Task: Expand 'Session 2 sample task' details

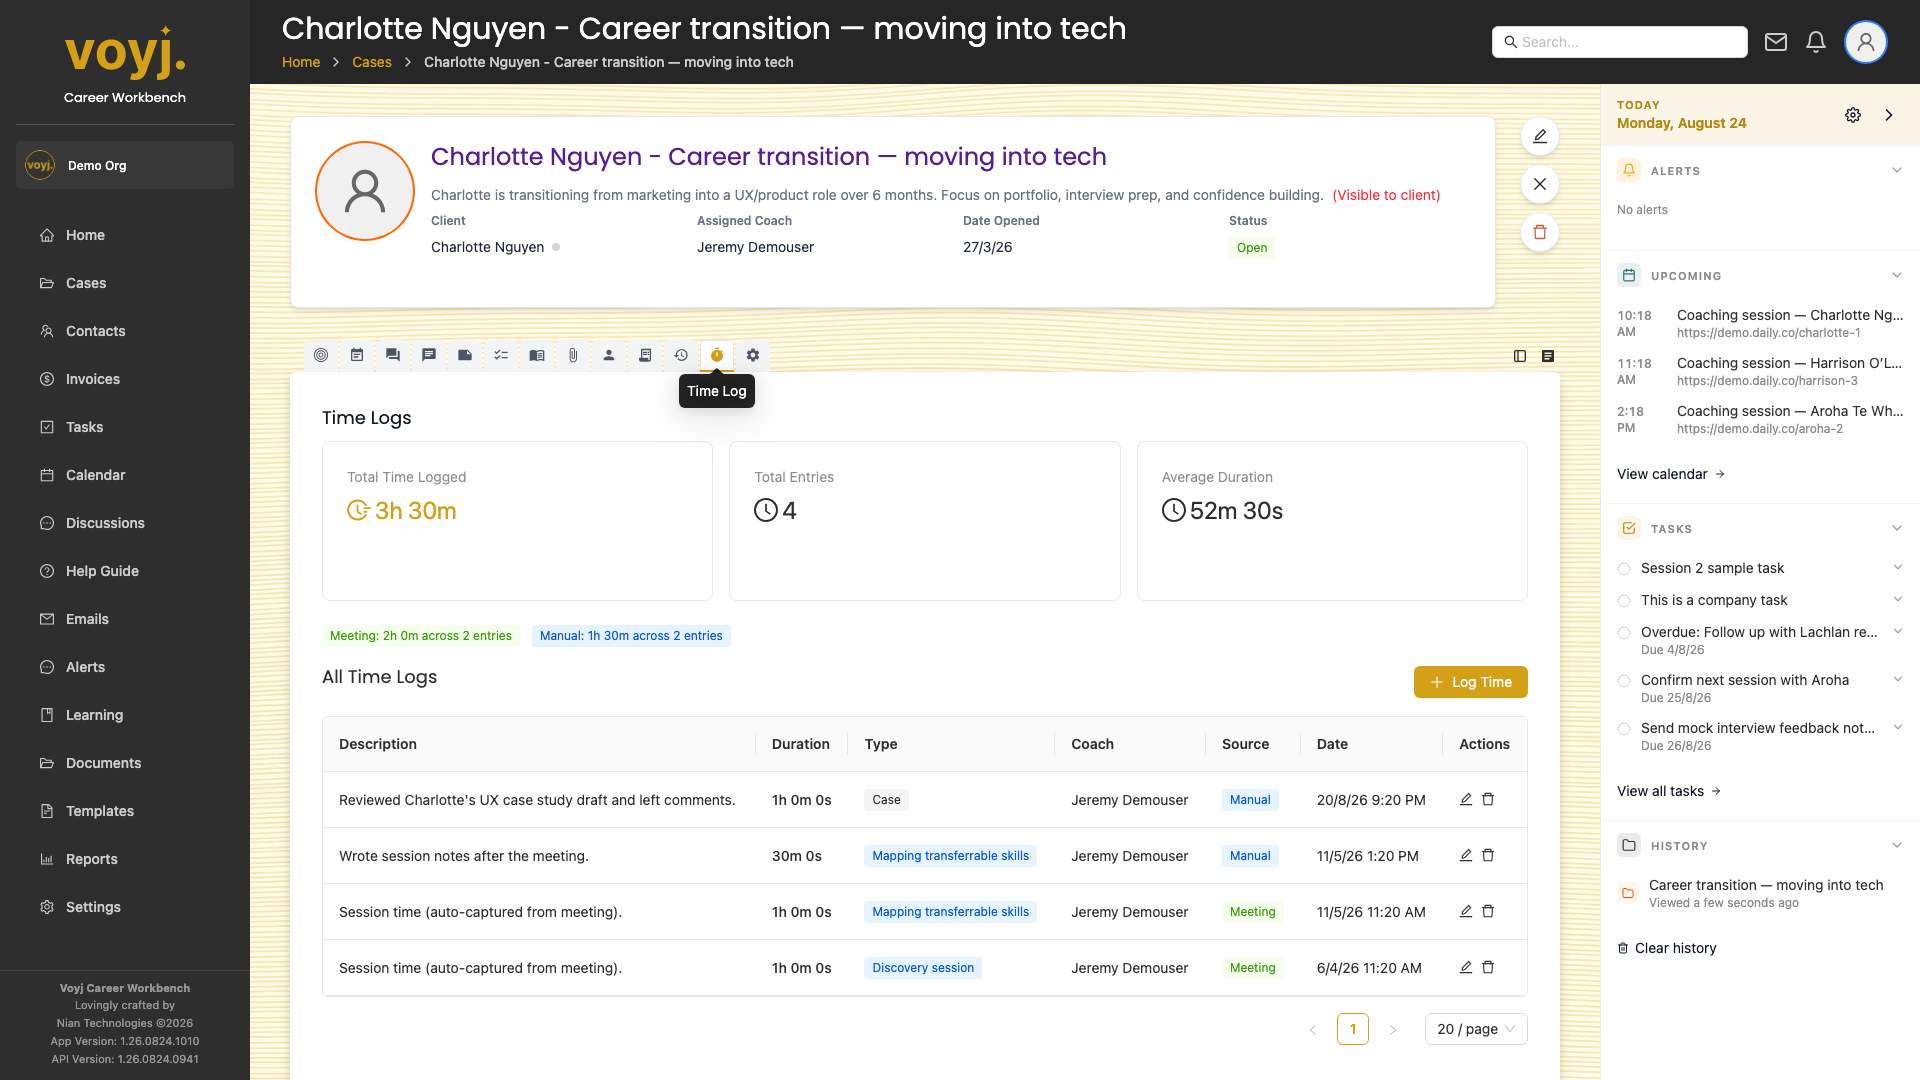Action: click(x=1897, y=568)
